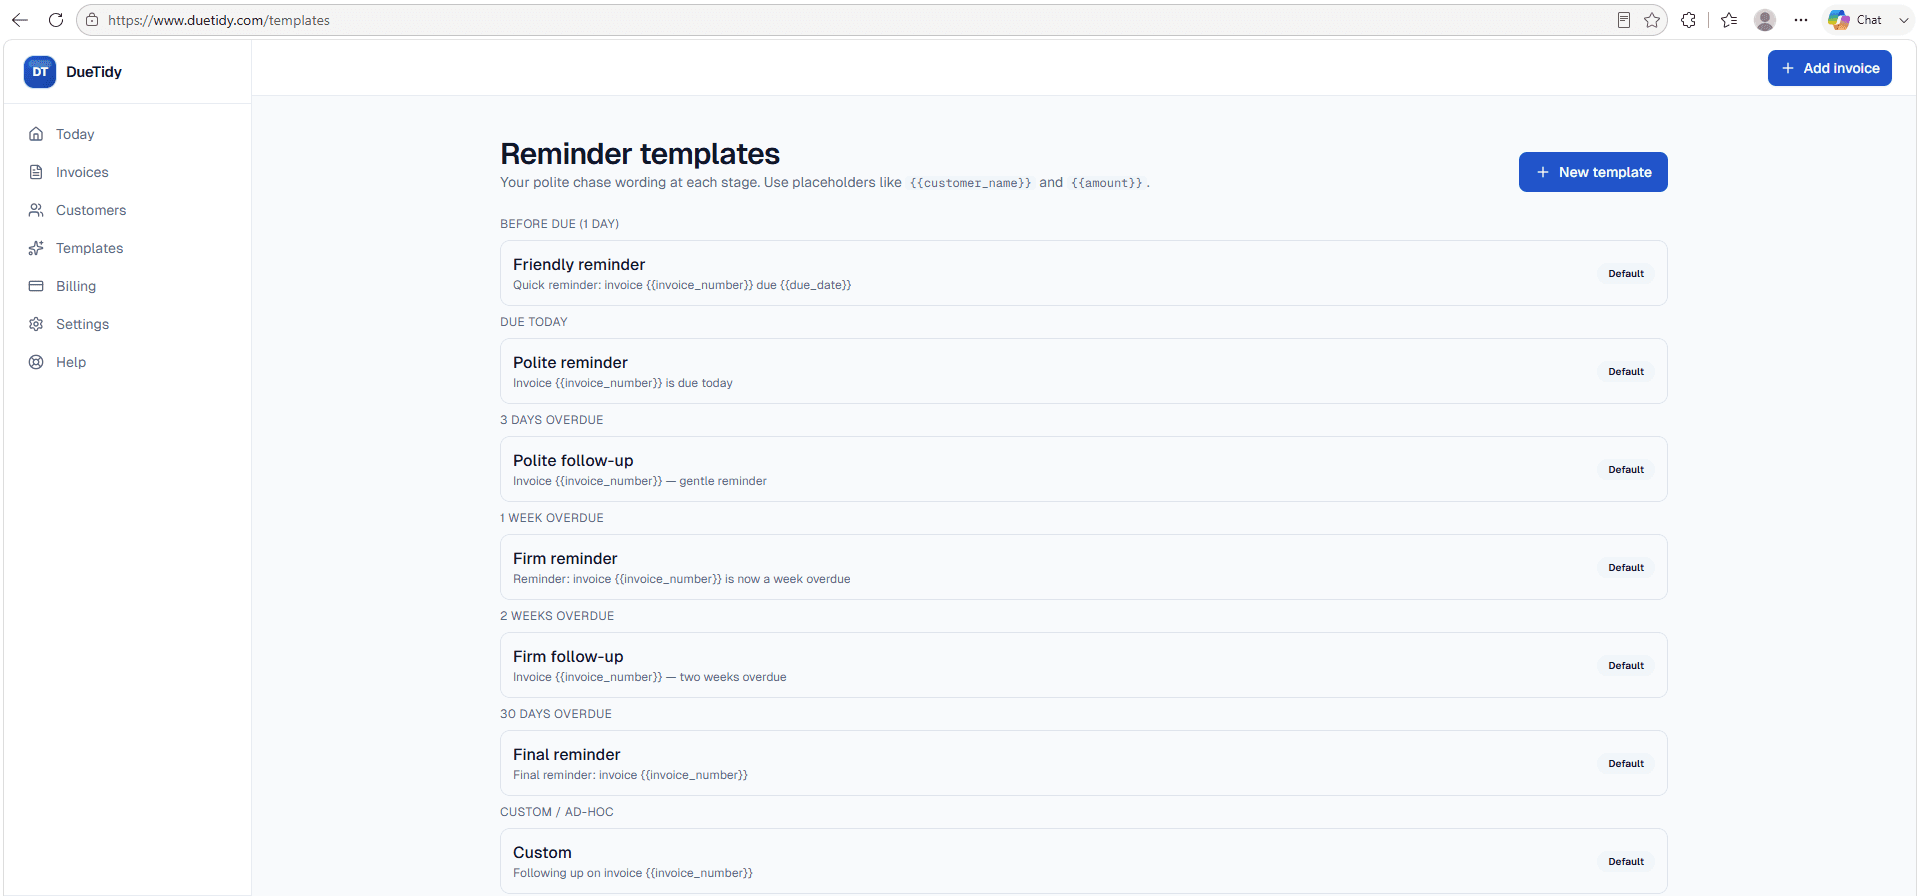This screenshot has height=896, width=1919.
Task: Open browser extensions puzzle icon
Action: [x=1689, y=20]
